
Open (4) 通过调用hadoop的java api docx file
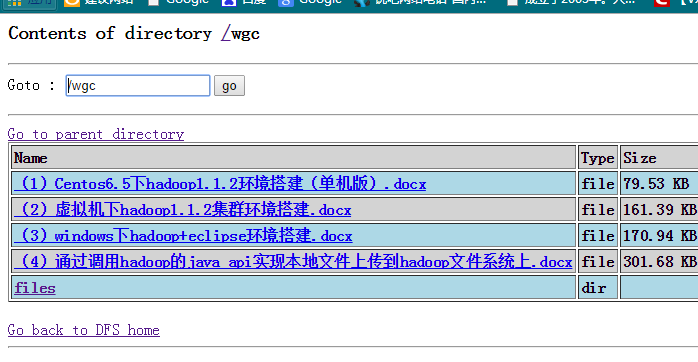tap(293, 261)
